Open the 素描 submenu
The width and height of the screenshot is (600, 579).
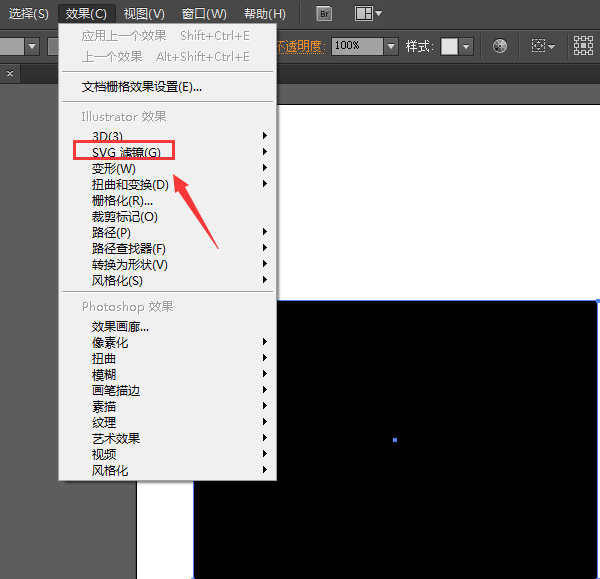(168, 406)
